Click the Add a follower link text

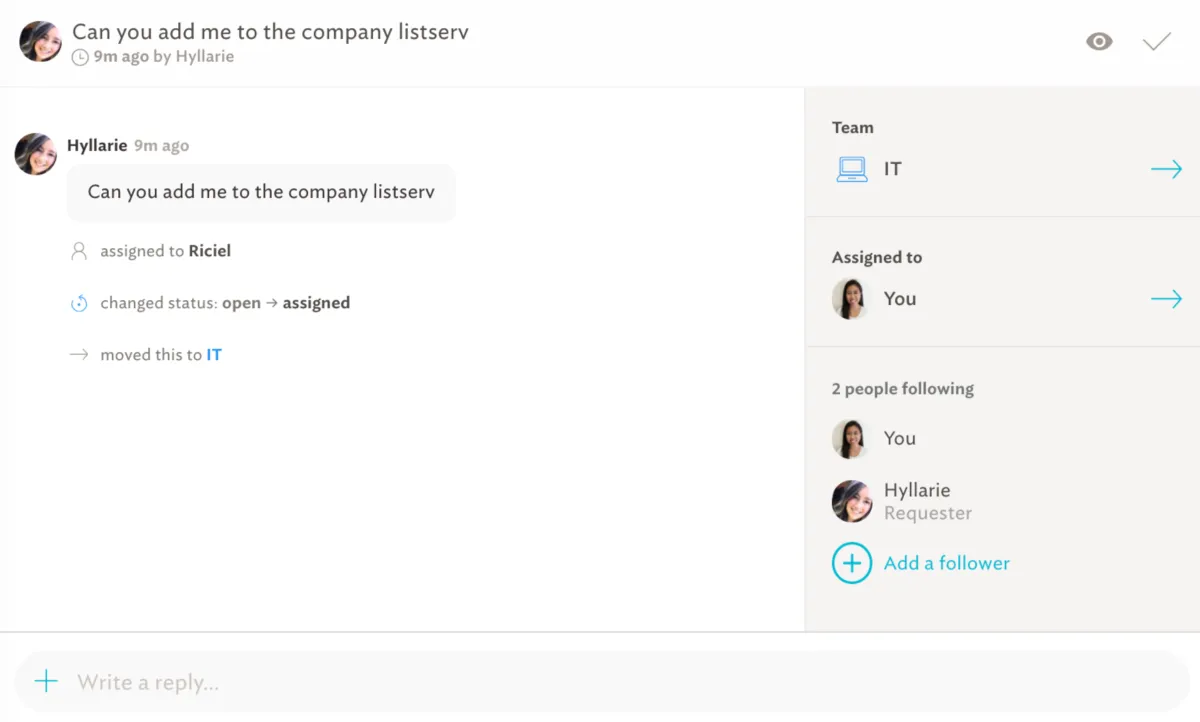point(946,563)
